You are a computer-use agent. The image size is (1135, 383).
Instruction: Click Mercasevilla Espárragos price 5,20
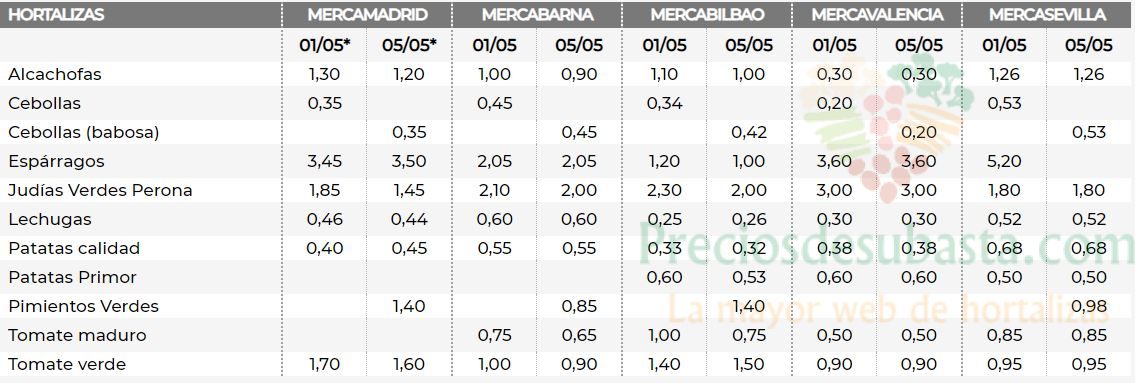pyautogui.click(x=1005, y=161)
